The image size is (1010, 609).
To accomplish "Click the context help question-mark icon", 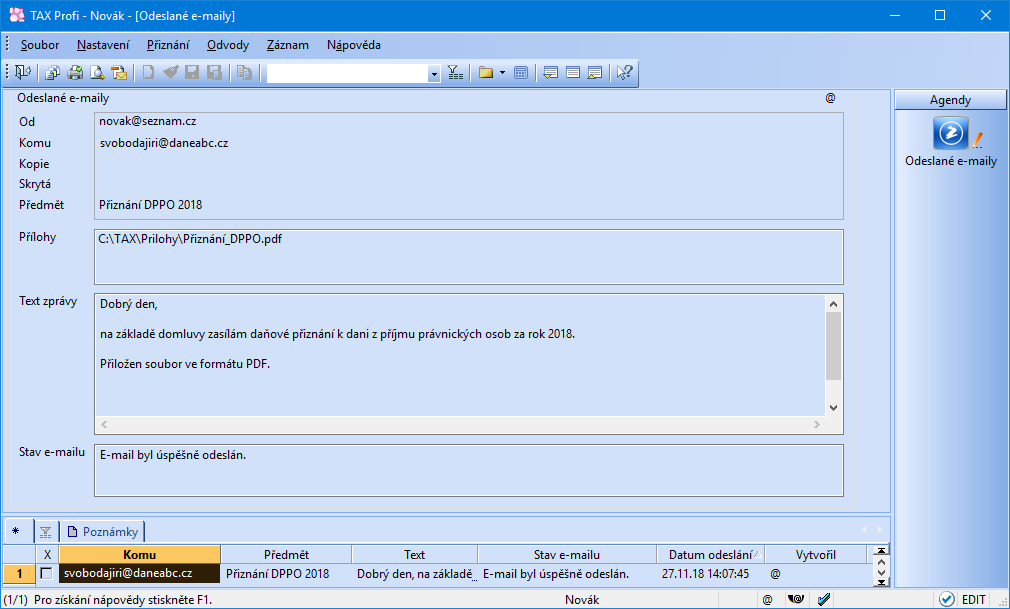I will point(624,73).
